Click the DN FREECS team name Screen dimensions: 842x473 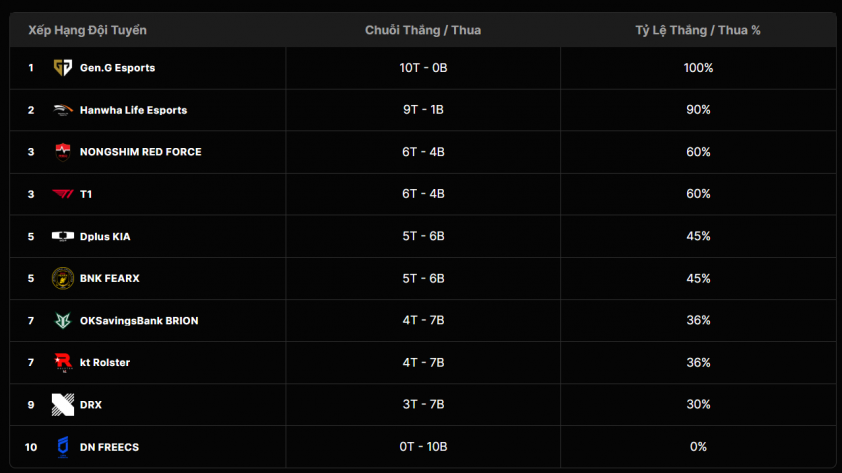tap(110, 447)
